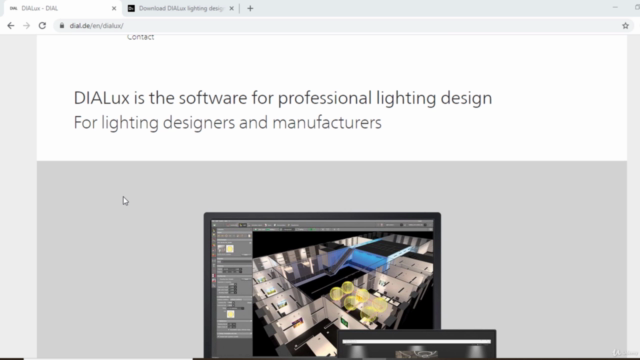This screenshot has width=640, height=360.
Task: Close the Download DIALux lighting design tab
Action: [x=231, y=8]
